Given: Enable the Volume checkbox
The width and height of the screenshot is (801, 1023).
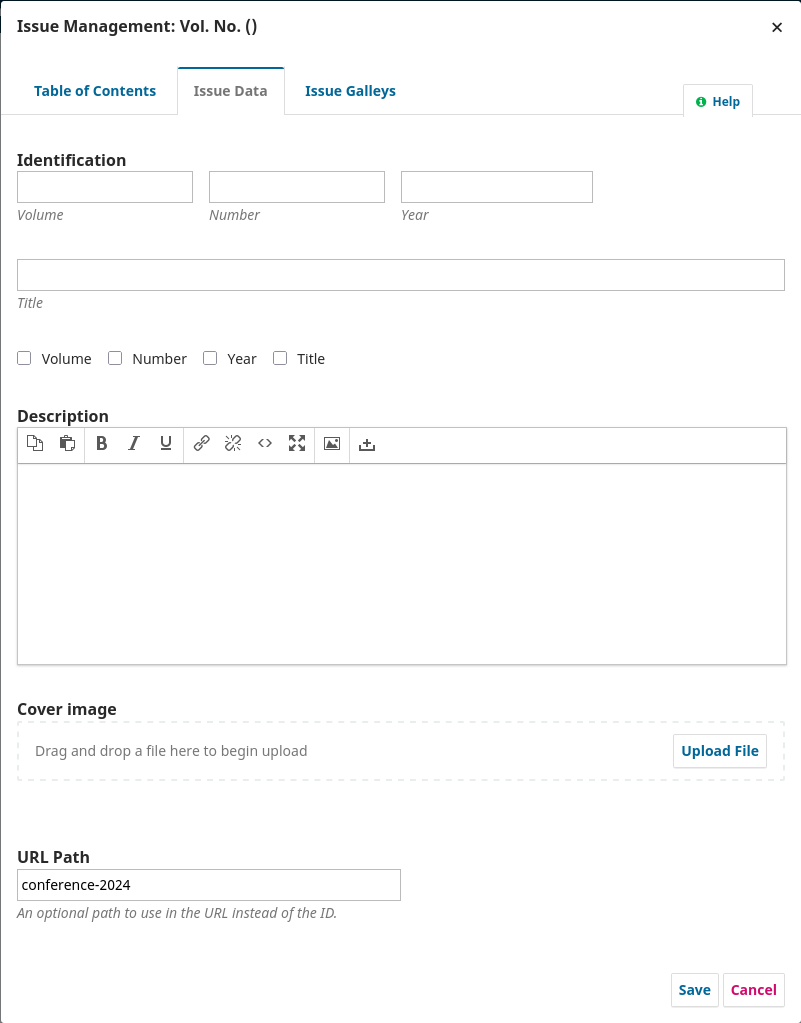Looking at the screenshot, I should (x=25, y=358).
